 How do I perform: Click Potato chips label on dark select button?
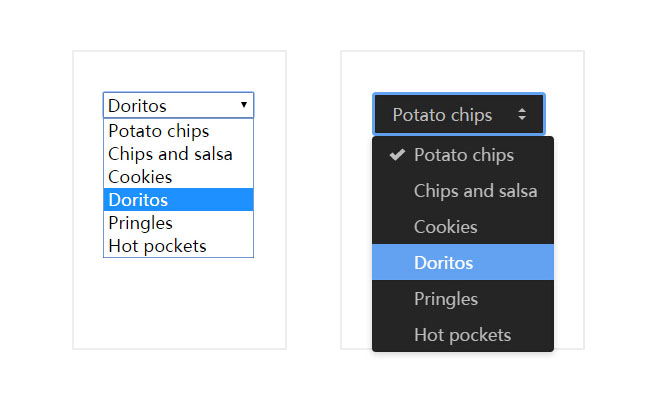pyautogui.click(x=442, y=115)
